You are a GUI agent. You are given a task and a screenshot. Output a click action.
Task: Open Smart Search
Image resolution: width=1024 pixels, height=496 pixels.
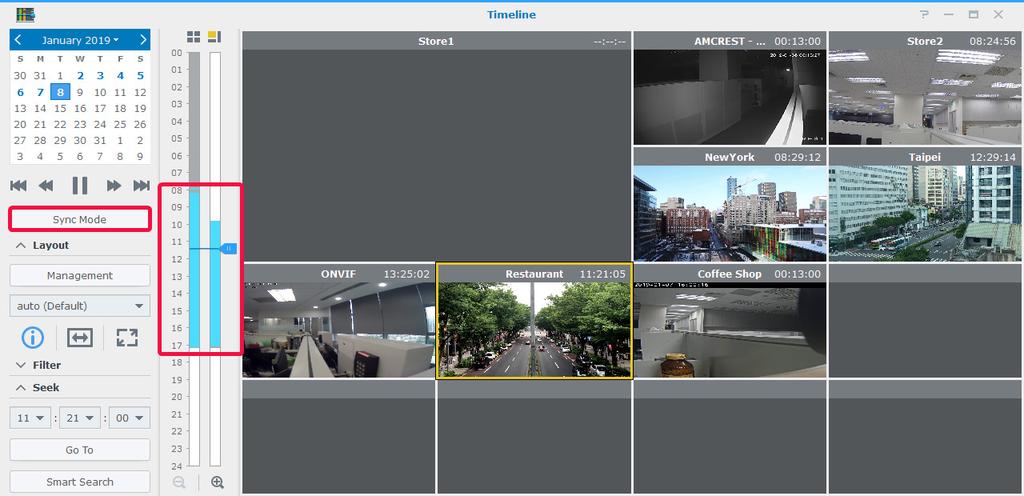tap(80, 482)
